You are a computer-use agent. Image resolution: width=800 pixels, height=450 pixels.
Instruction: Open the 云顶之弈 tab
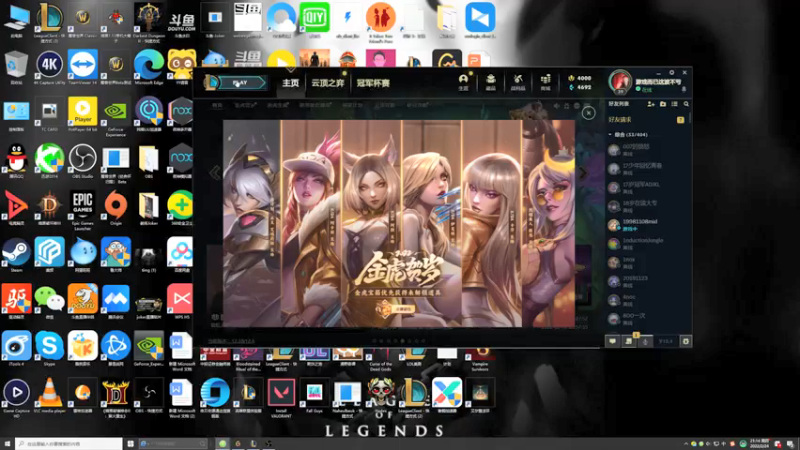tap(328, 83)
